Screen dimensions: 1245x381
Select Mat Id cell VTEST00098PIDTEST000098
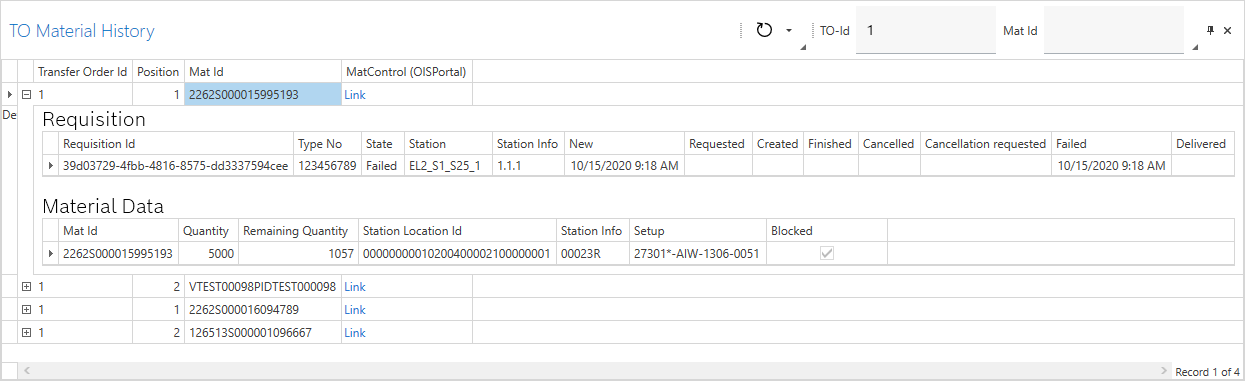pyautogui.click(x=263, y=287)
